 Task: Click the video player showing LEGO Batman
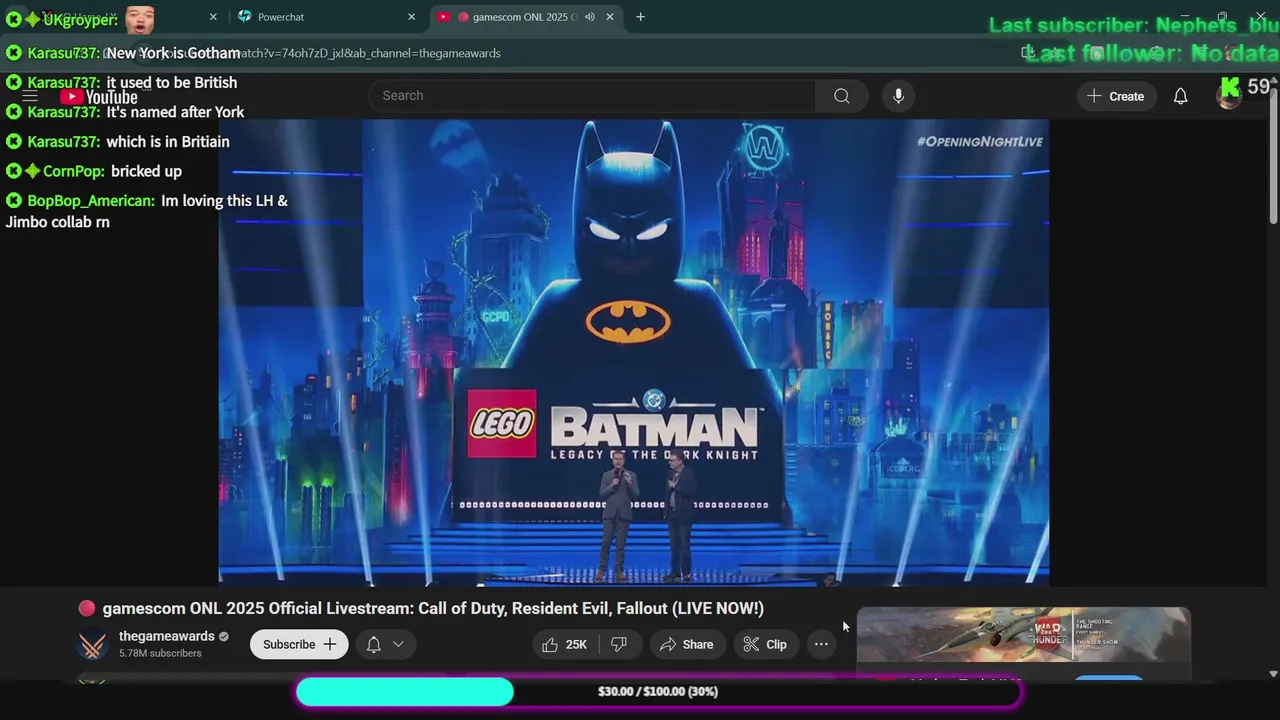(634, 352)
